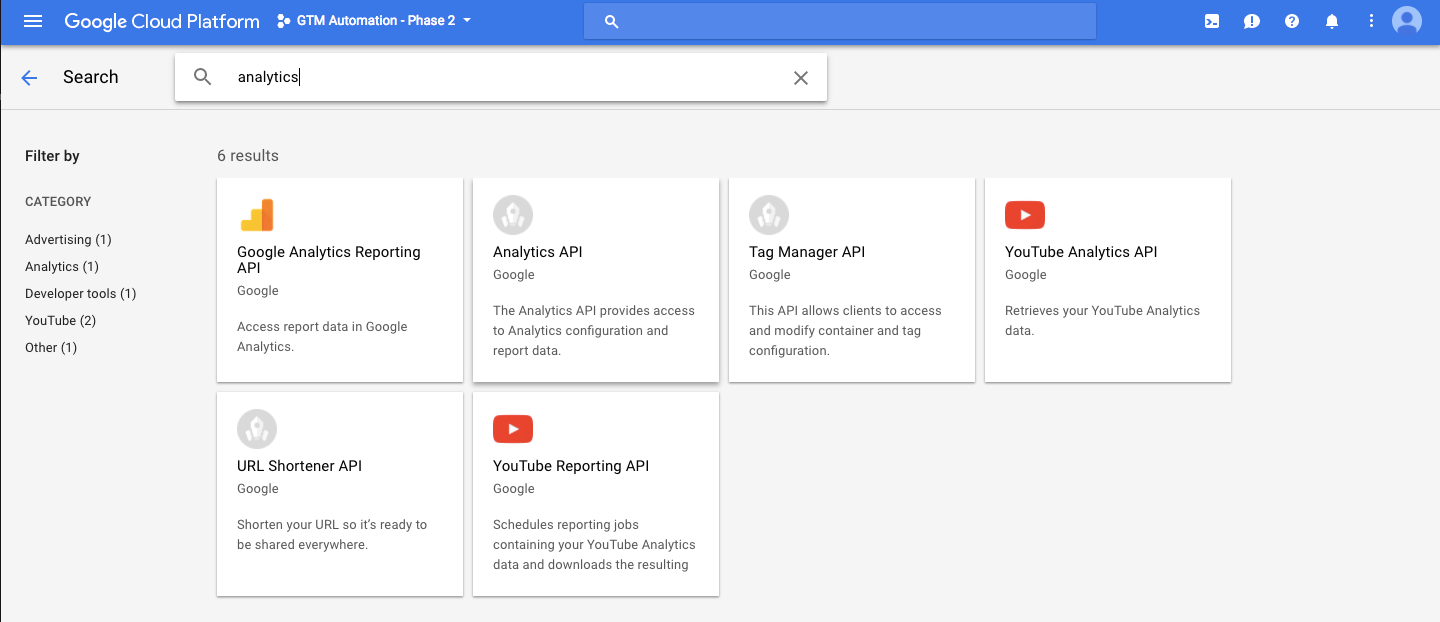
Task: Open the Tag Manager API card title
Action: [807, 252]
